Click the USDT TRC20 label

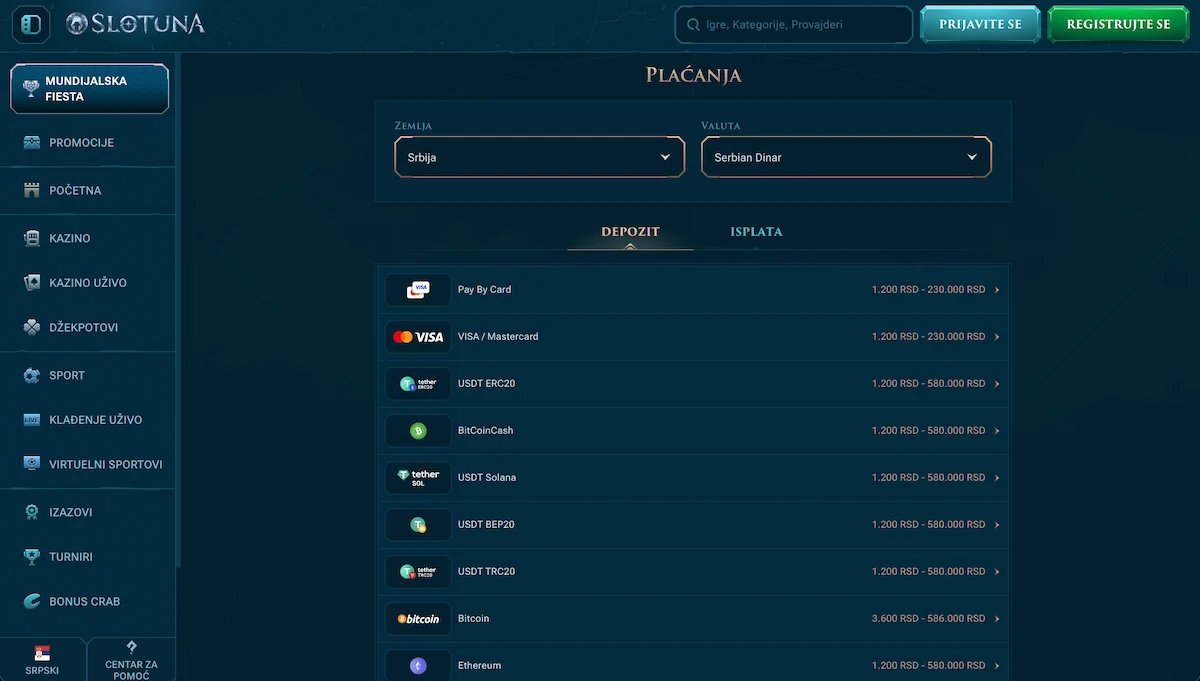[x=486, y=572]
